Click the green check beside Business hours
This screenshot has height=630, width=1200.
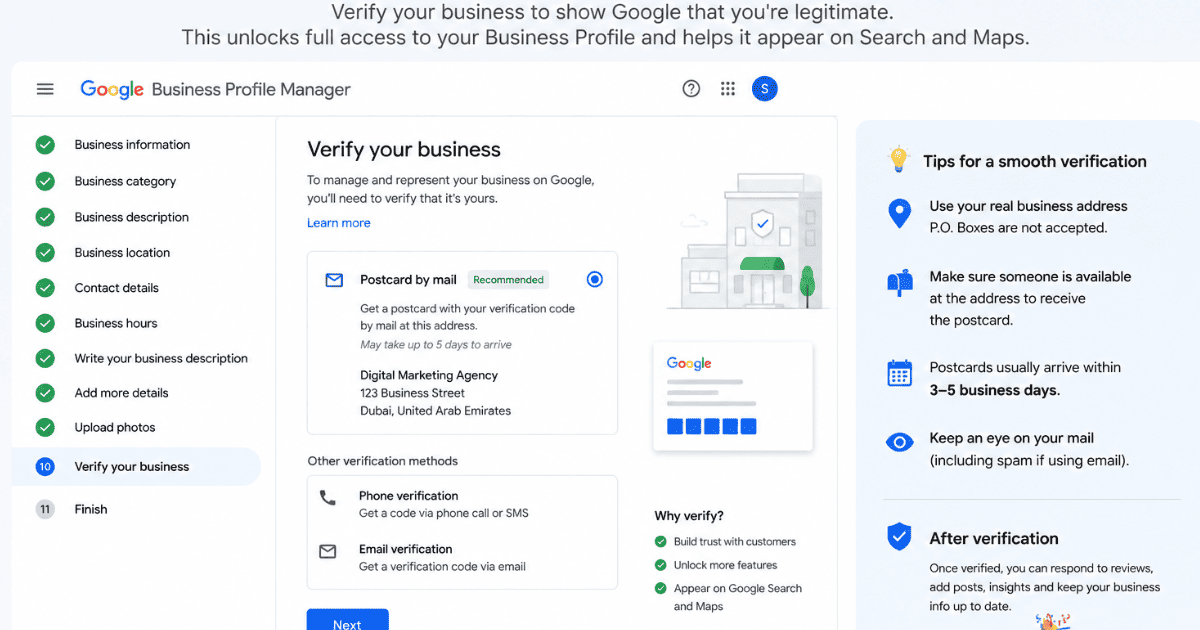point(45,323)
